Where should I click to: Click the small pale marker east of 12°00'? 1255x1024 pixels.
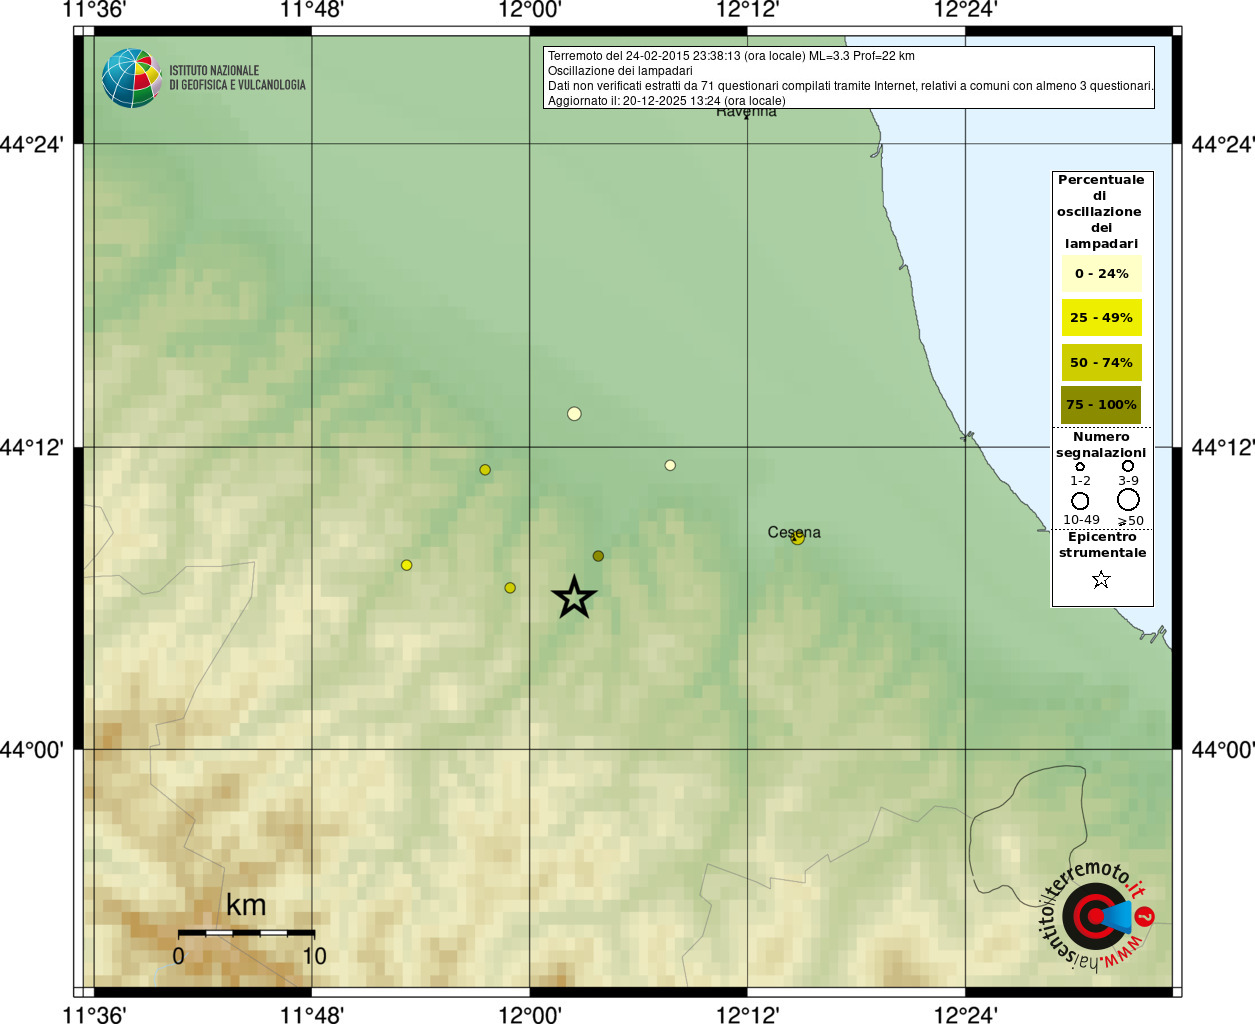(x=670, y=465)
